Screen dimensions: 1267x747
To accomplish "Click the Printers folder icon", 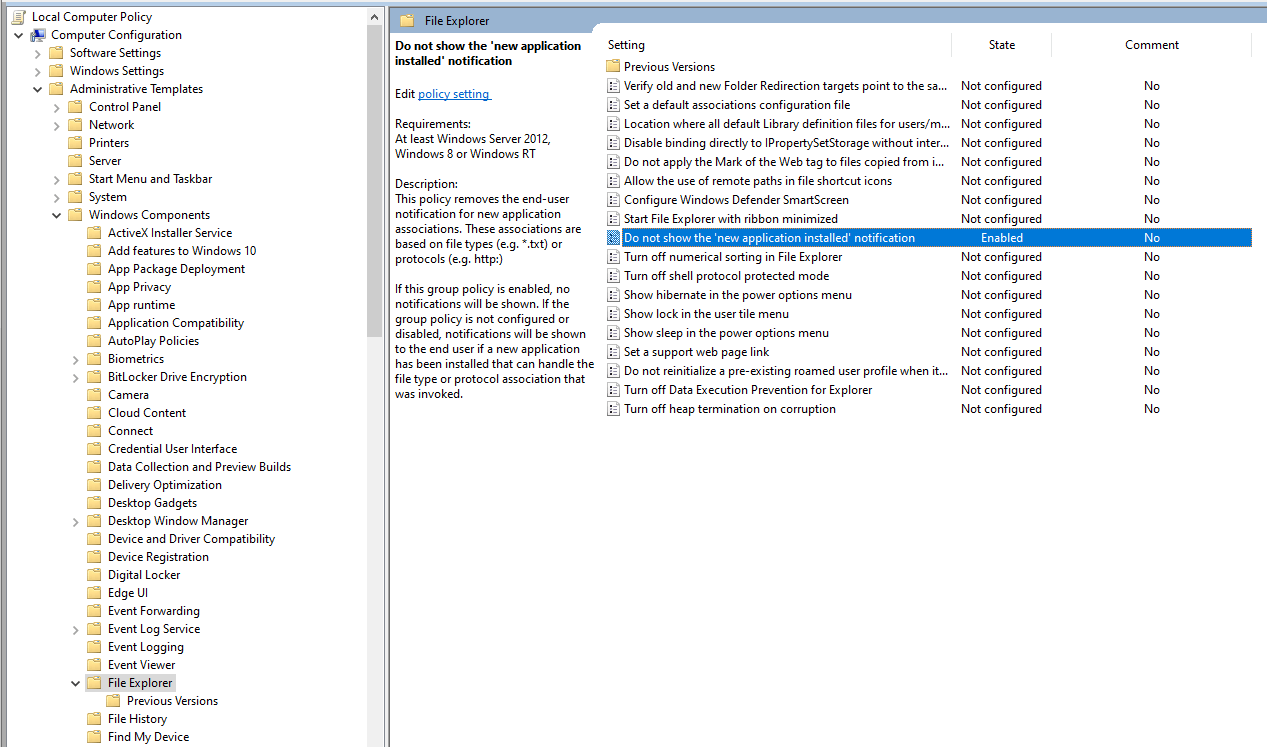I will pyautogui.click(x=76, y=143).
